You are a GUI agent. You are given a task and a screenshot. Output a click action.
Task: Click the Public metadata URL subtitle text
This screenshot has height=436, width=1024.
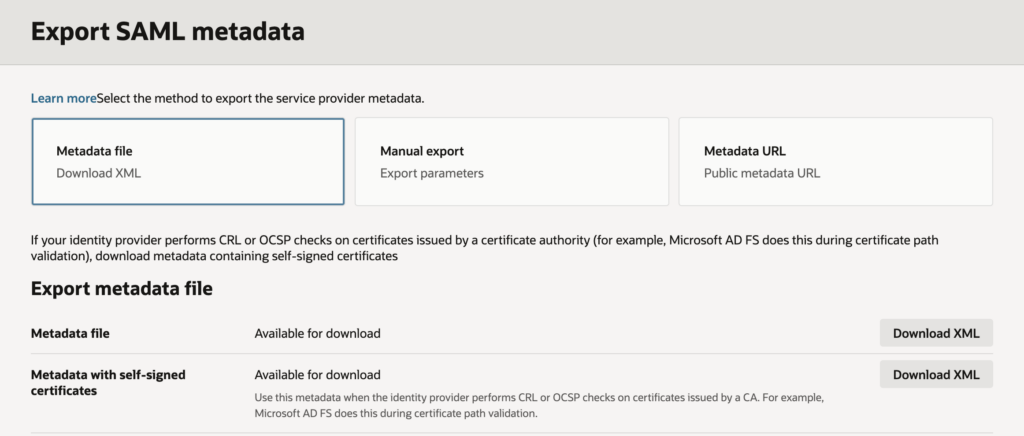[x=761, y=173]
